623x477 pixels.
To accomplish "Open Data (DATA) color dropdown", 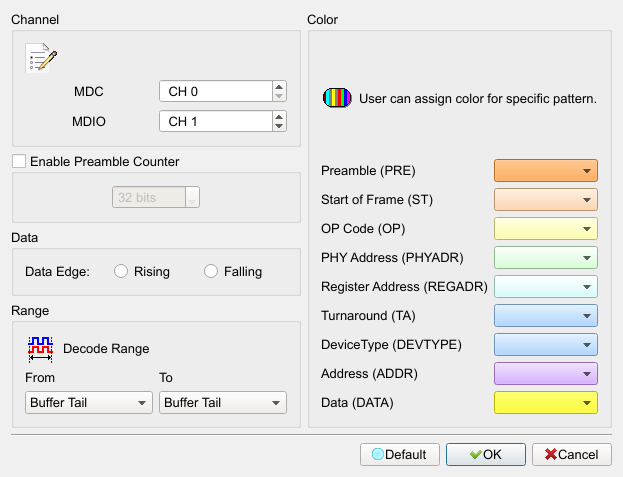I will pos(546,402).
